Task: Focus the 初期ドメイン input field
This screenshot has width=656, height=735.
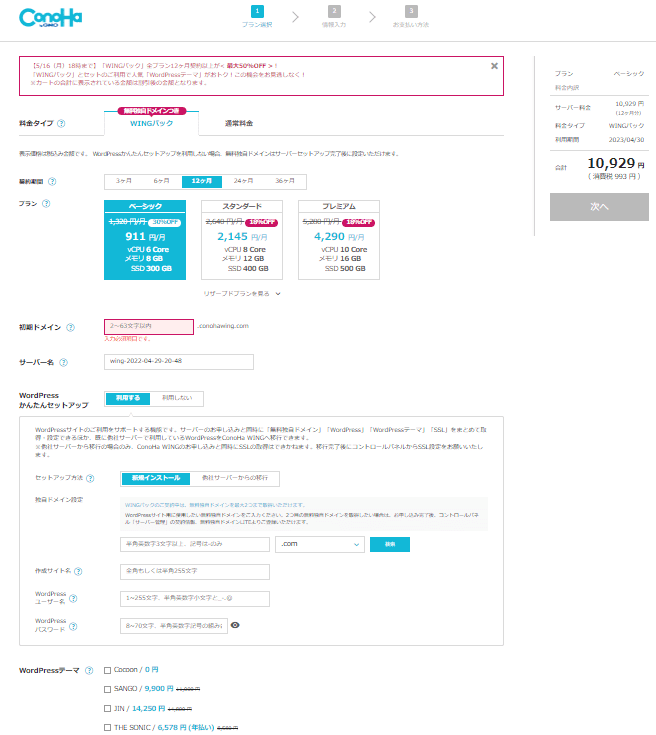Action: point(149,327)
